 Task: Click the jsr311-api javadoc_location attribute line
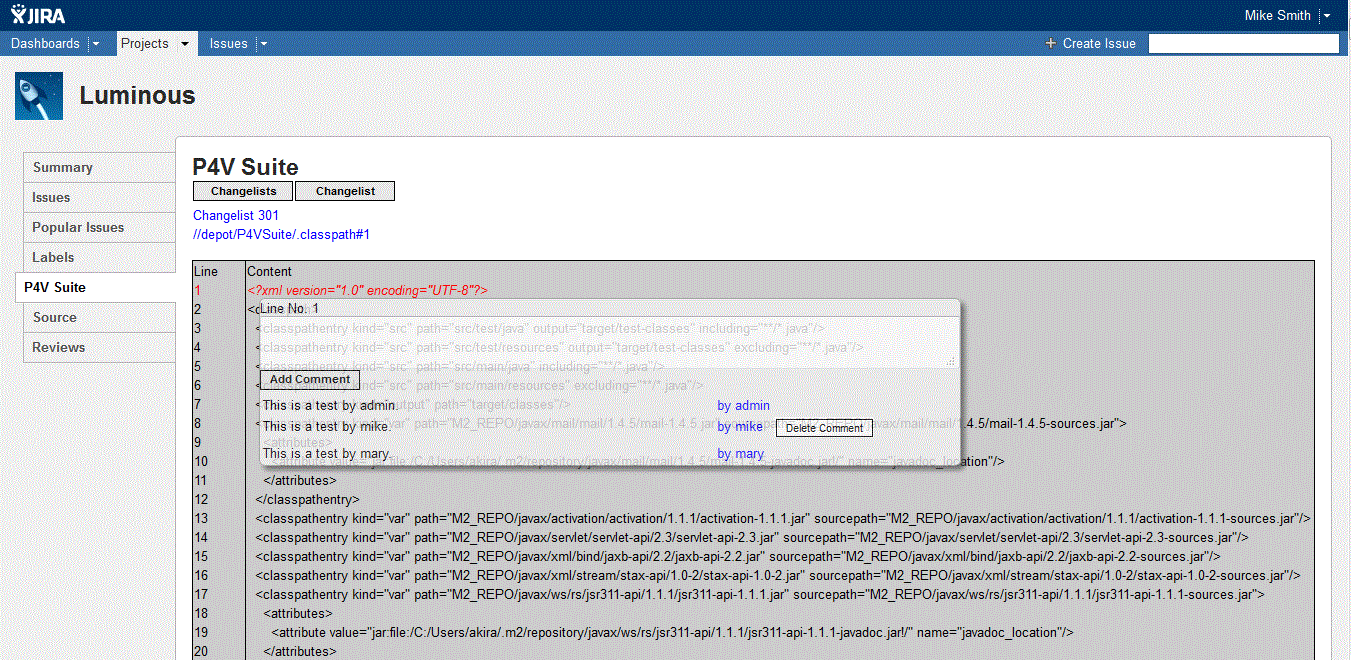(672, 633)
